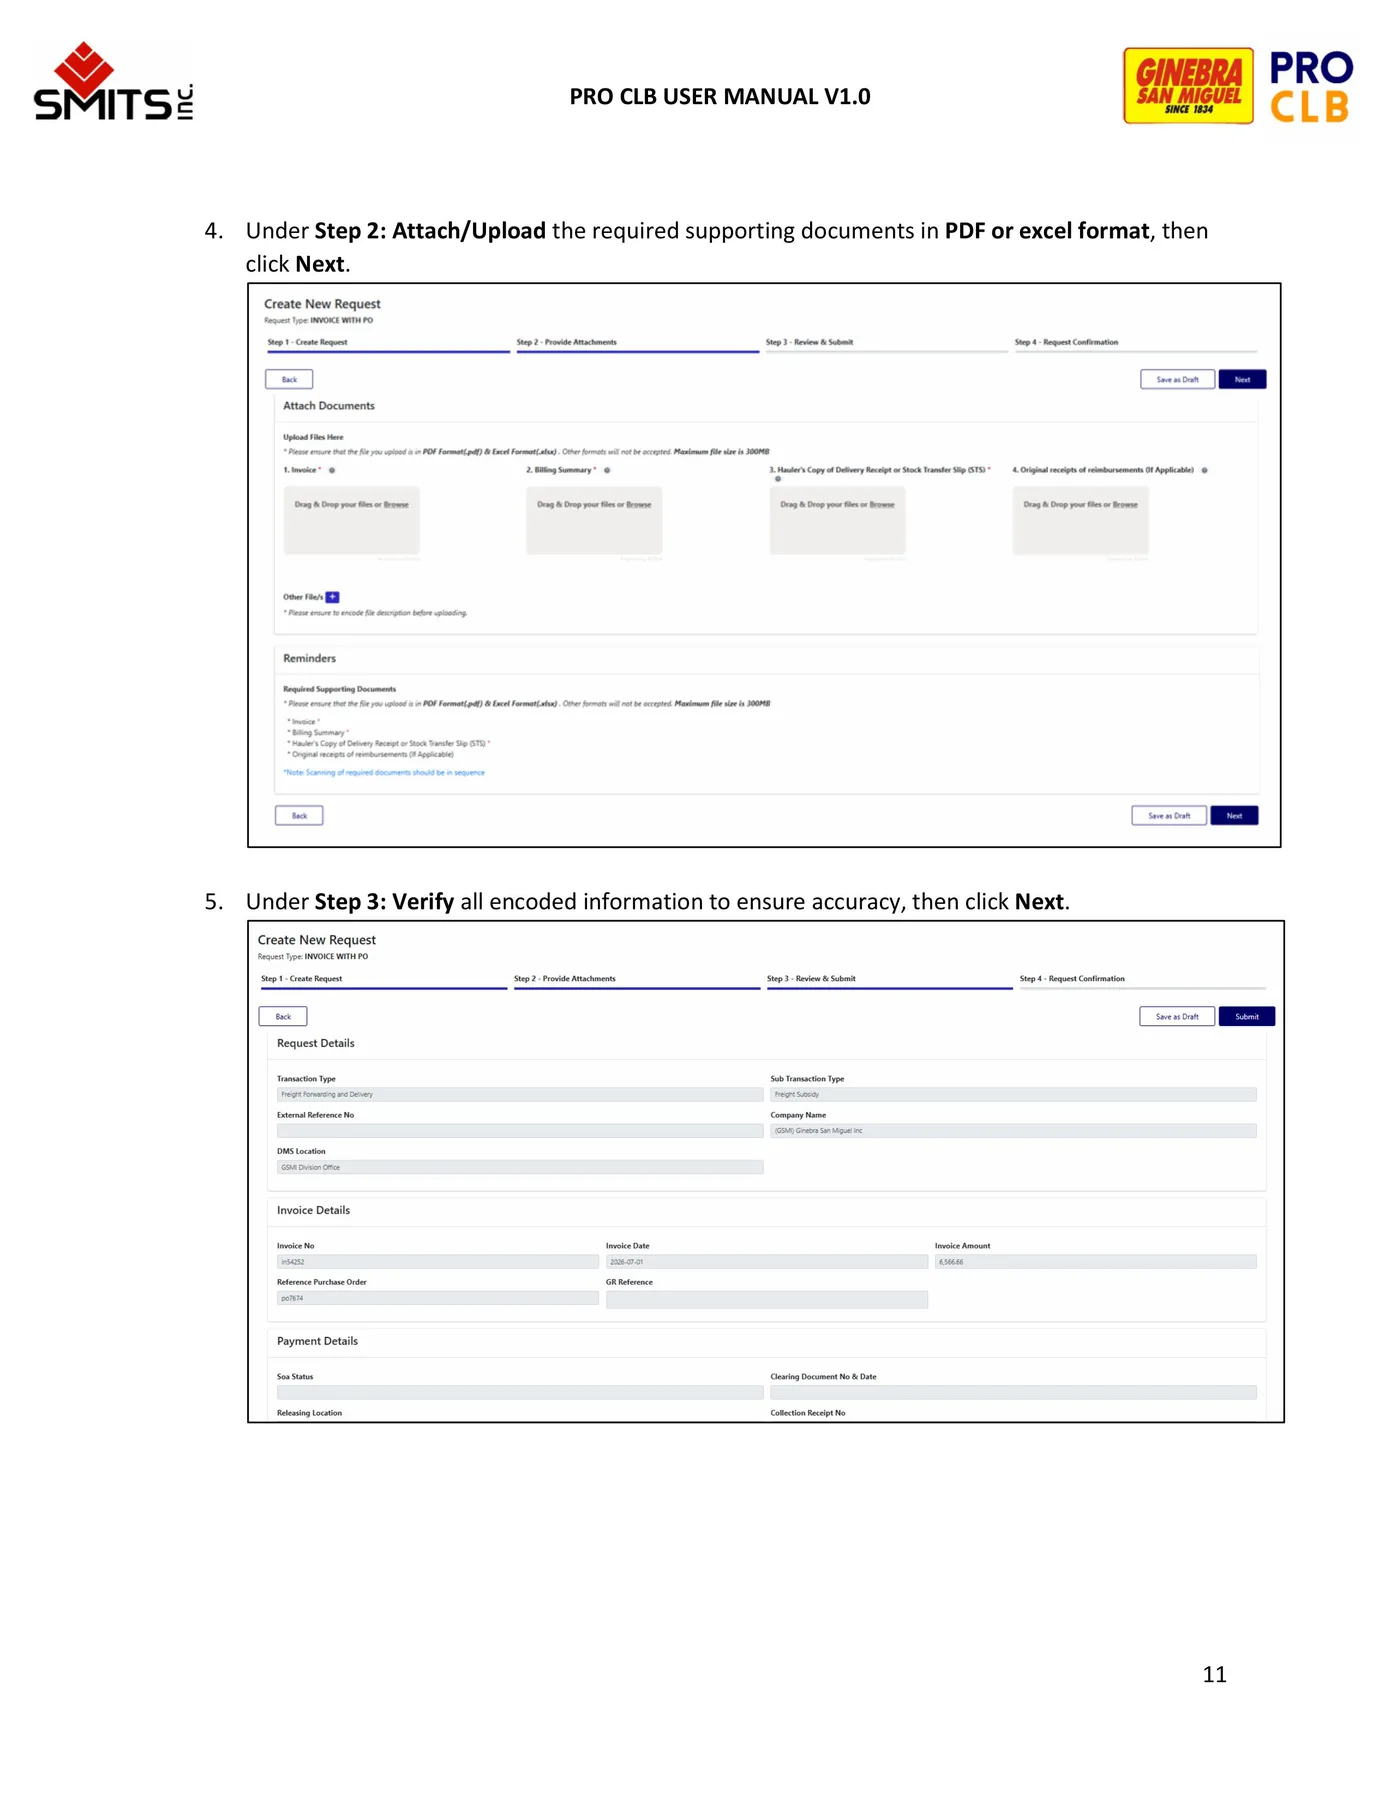Click the 'Reminders' section heading
Screen dimensions: 1391x1800
point(309,659)
